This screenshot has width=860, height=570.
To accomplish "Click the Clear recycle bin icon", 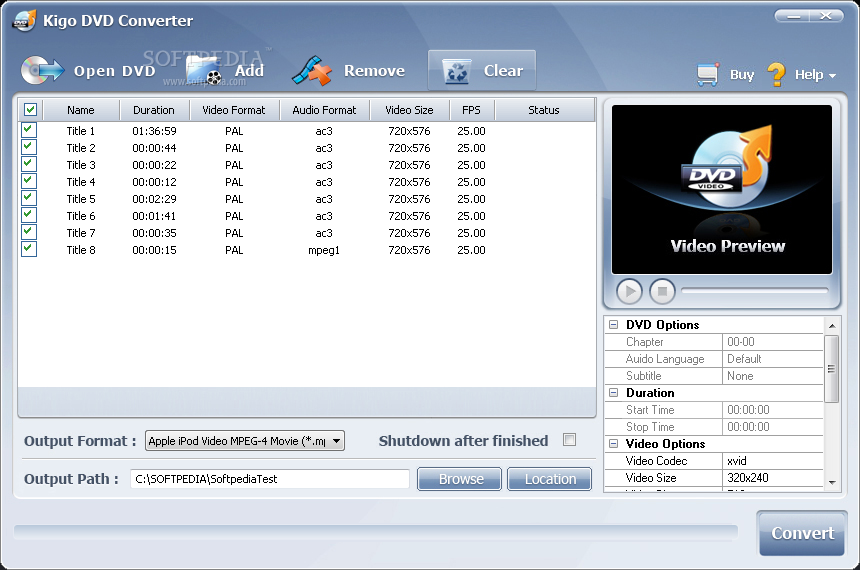I will pyautogui.click(x=456, y=71).
